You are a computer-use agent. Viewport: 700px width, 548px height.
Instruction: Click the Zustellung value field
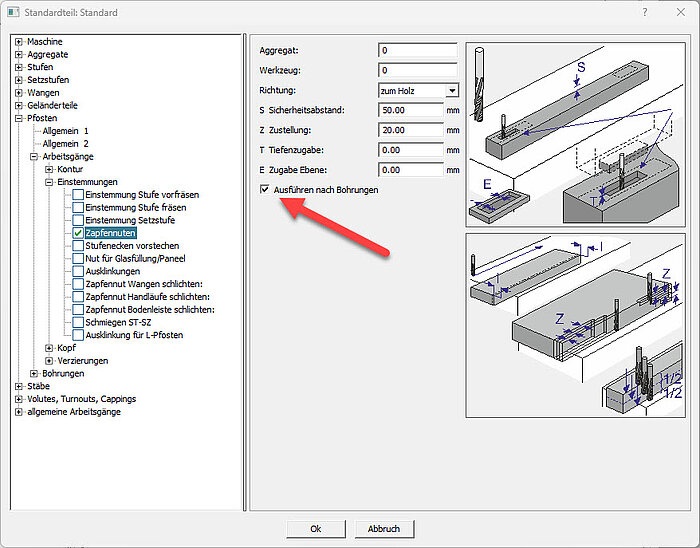point(411,130)
